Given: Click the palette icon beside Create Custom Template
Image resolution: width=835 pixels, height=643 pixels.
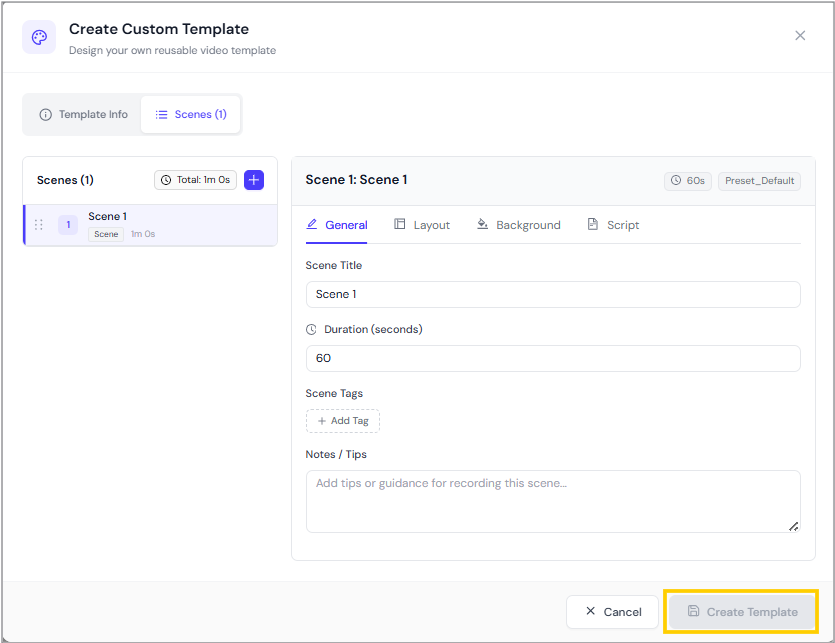Looking at the screenshot, I should 39,38.
